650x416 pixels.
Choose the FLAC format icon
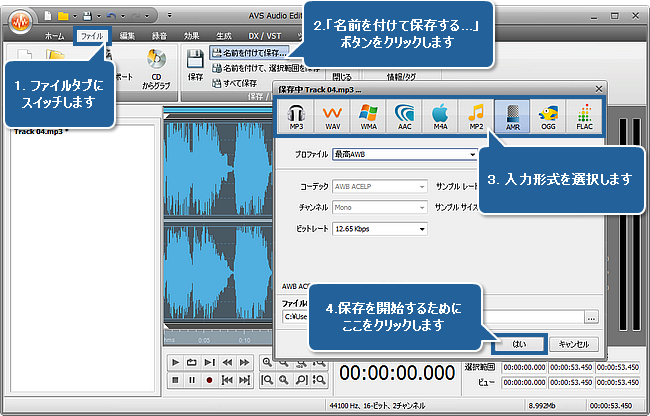[583, 119]
